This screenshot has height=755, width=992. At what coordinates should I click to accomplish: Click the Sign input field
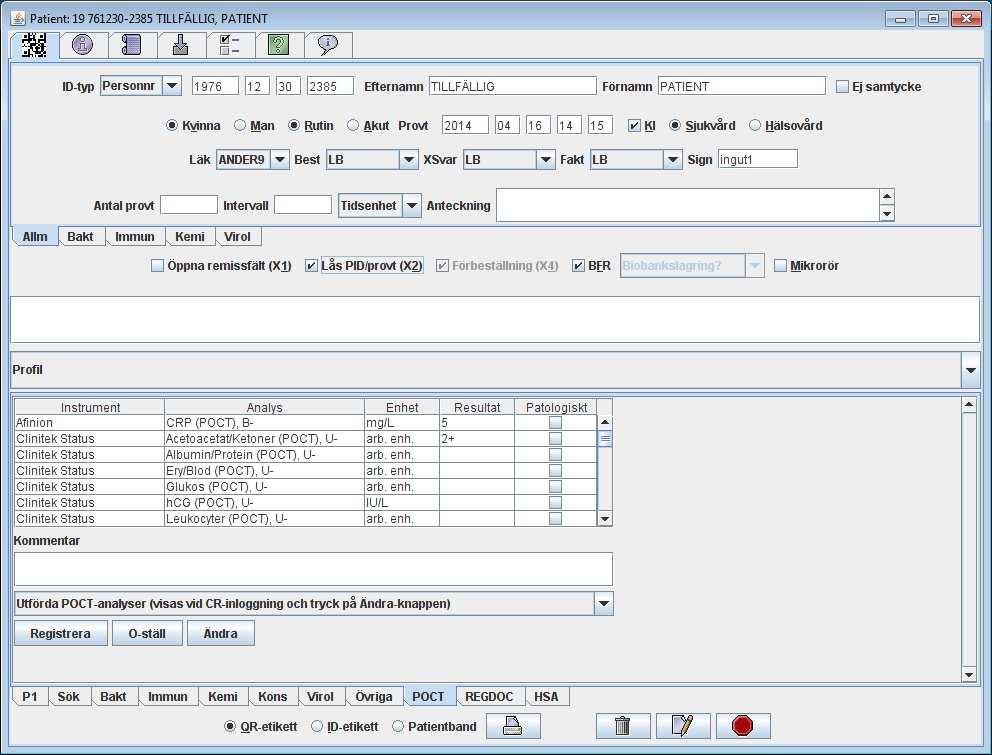click(757, 159)
